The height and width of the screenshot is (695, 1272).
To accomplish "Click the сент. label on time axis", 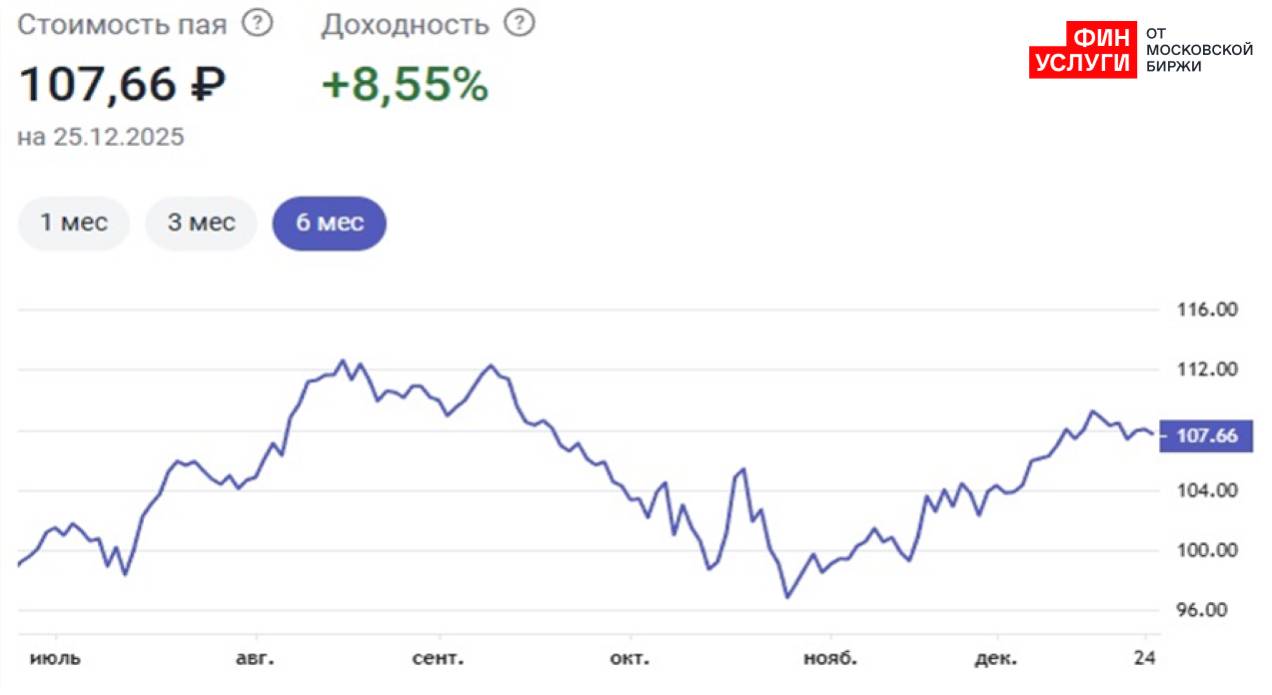I will [438, 659].
